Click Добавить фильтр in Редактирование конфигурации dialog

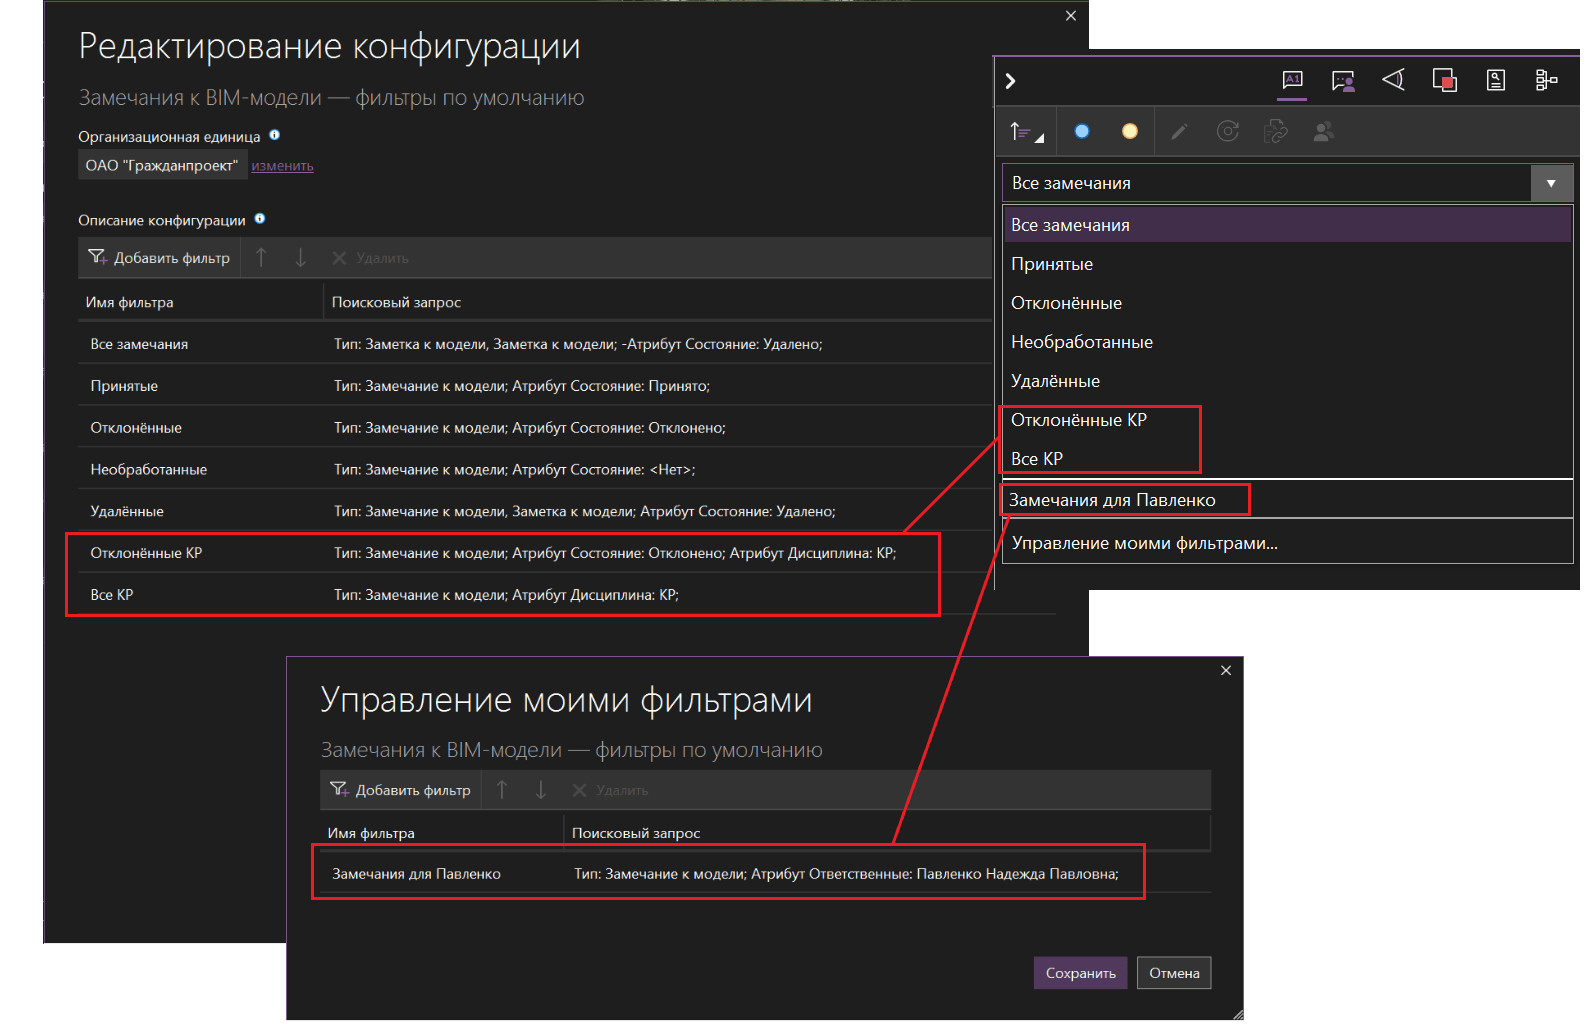[x=159, y=258]
